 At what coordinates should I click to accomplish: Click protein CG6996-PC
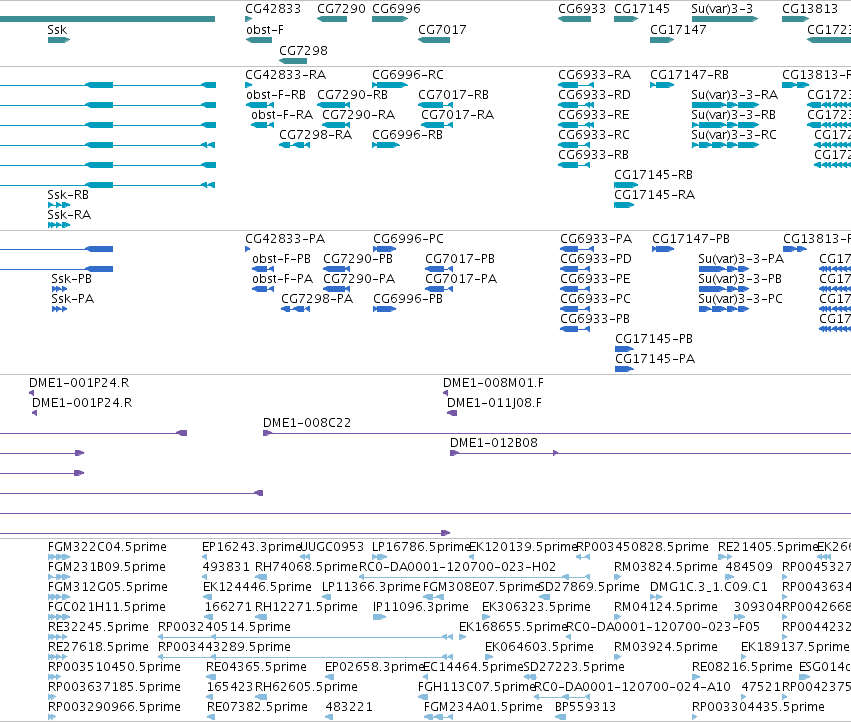pos(408,238)
